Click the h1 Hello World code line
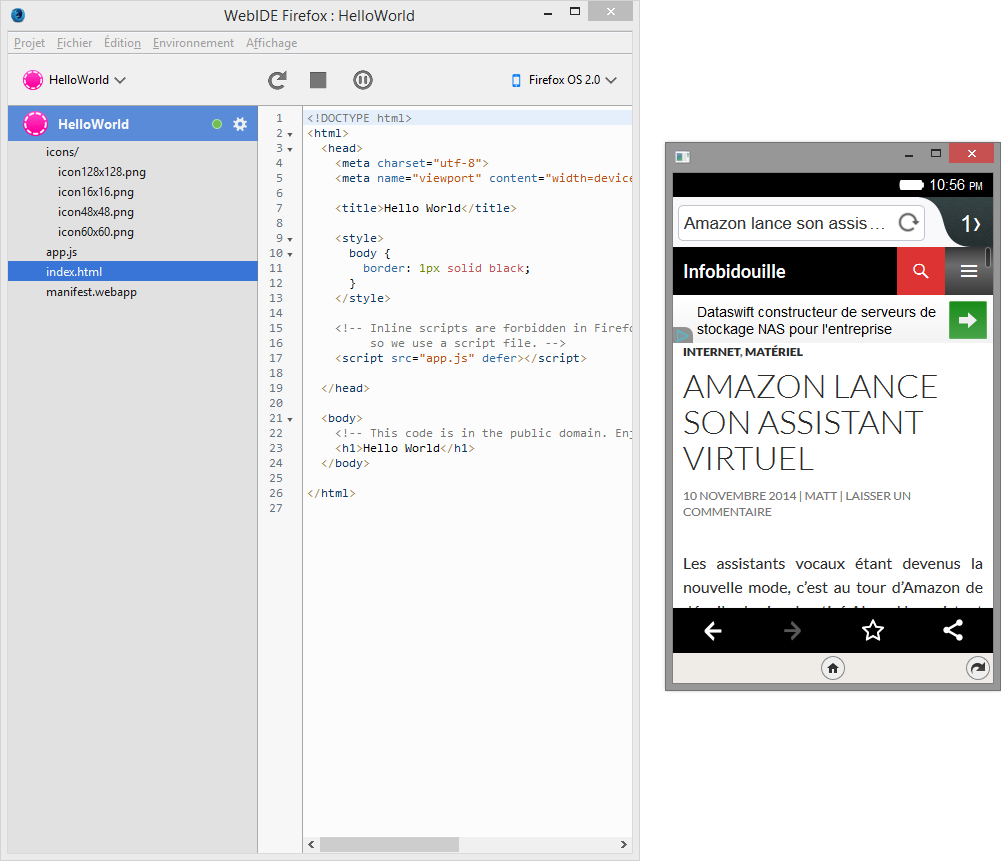Viewport: 1001px width, 861px height. pyautogui.click(x=405, y=448)
